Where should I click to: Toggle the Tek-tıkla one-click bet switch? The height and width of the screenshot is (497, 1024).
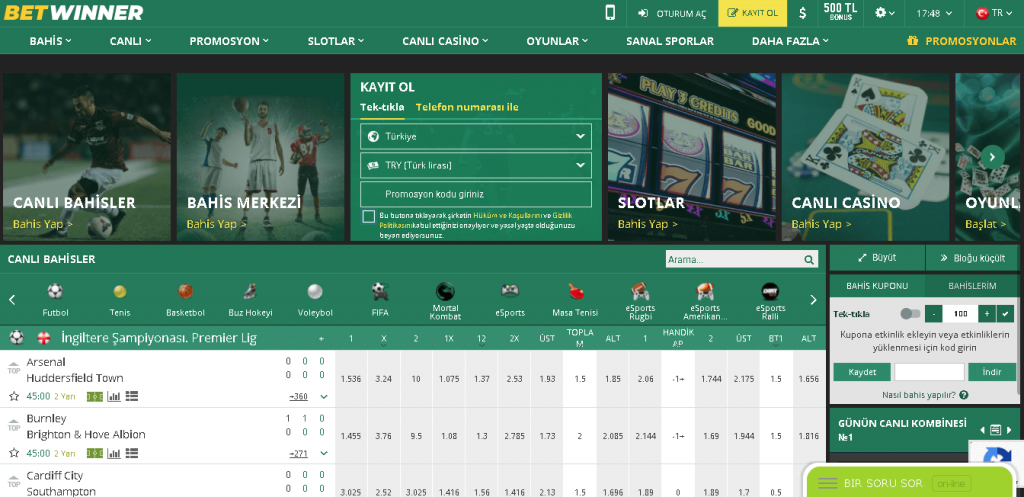[910, 313]
